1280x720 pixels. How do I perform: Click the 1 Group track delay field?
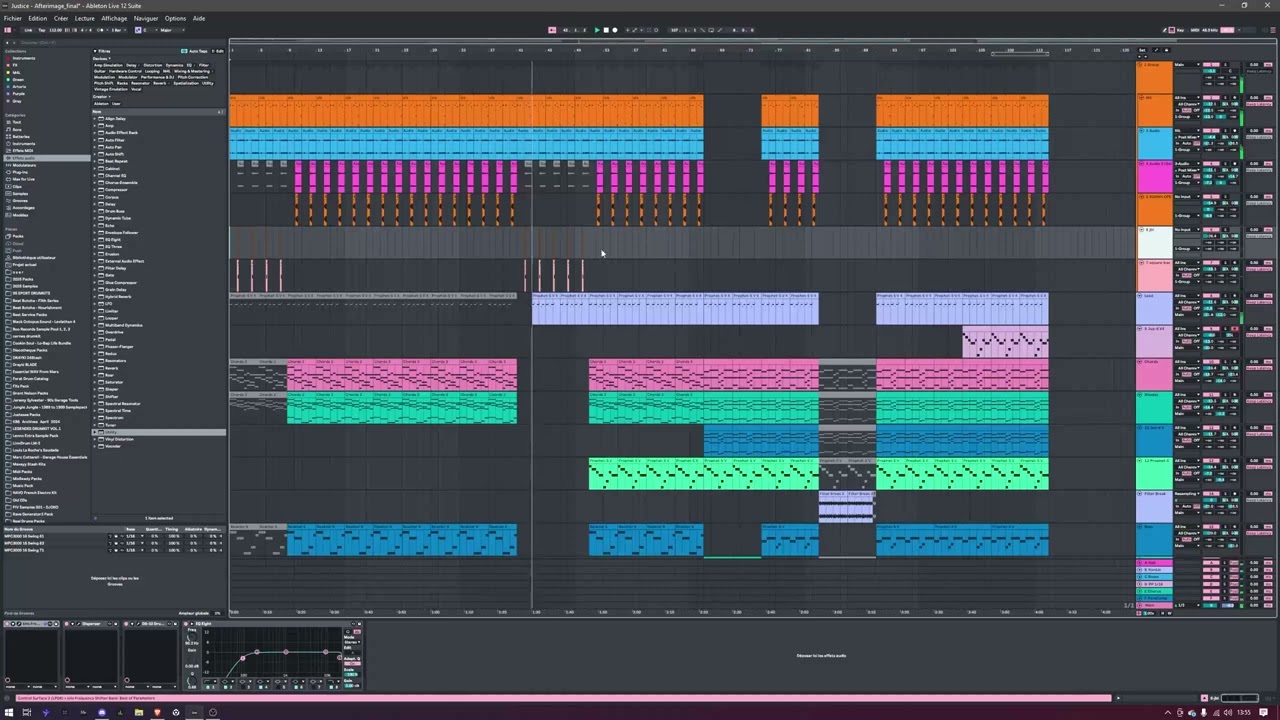(1254, 65)
